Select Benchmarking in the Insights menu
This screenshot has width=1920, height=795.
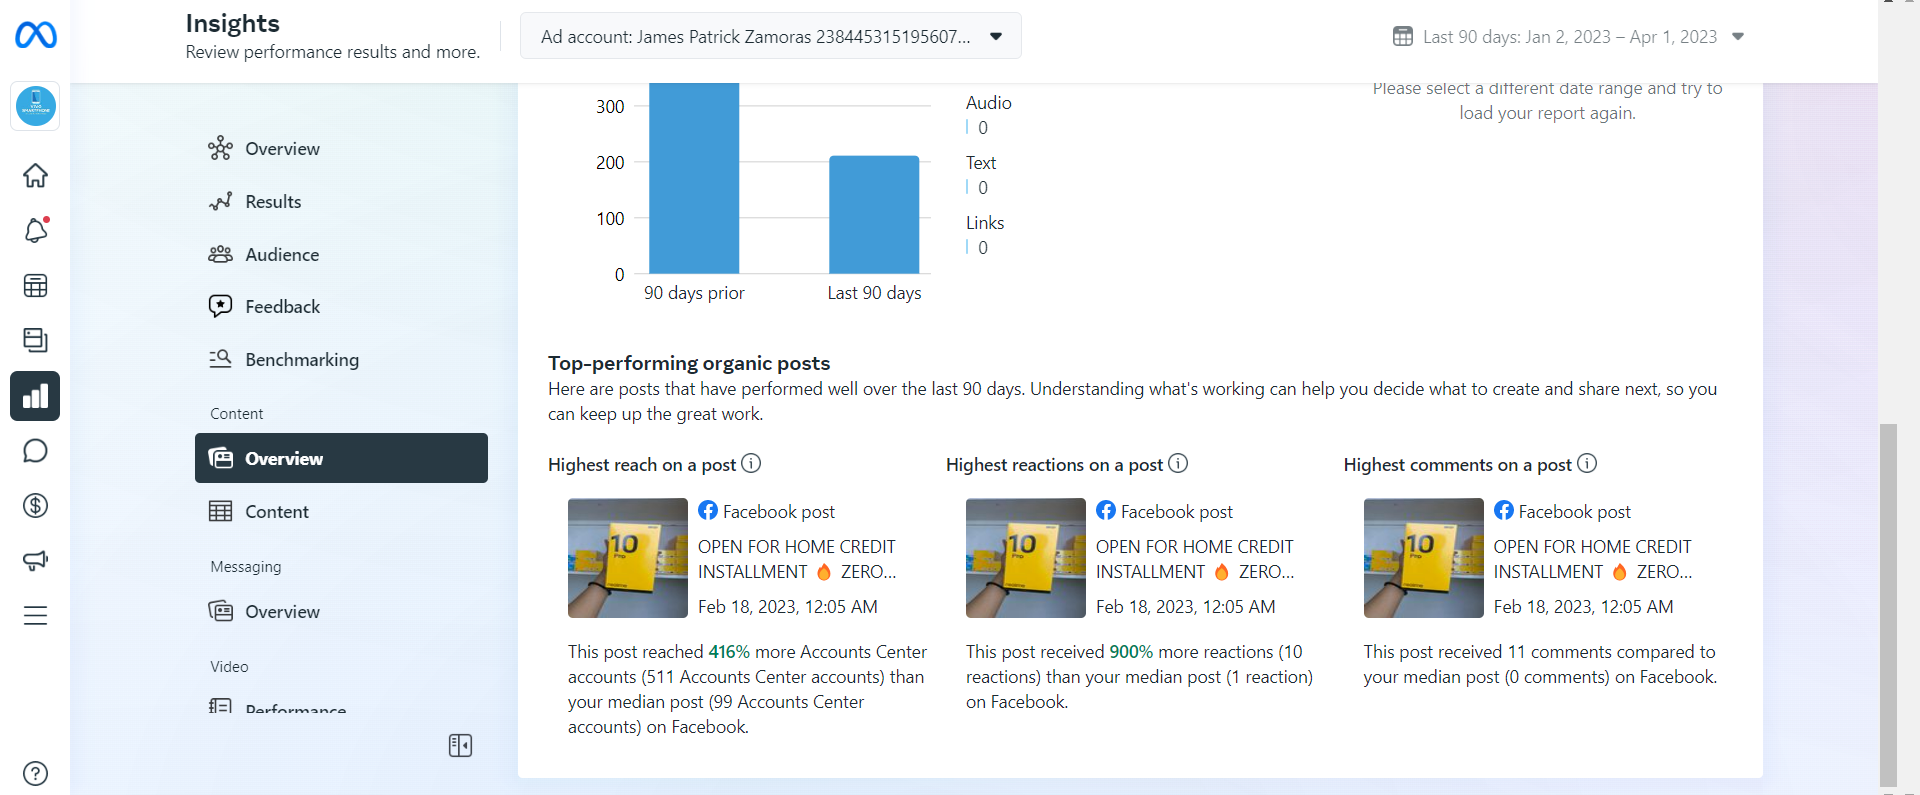click(x=301, y=360)
